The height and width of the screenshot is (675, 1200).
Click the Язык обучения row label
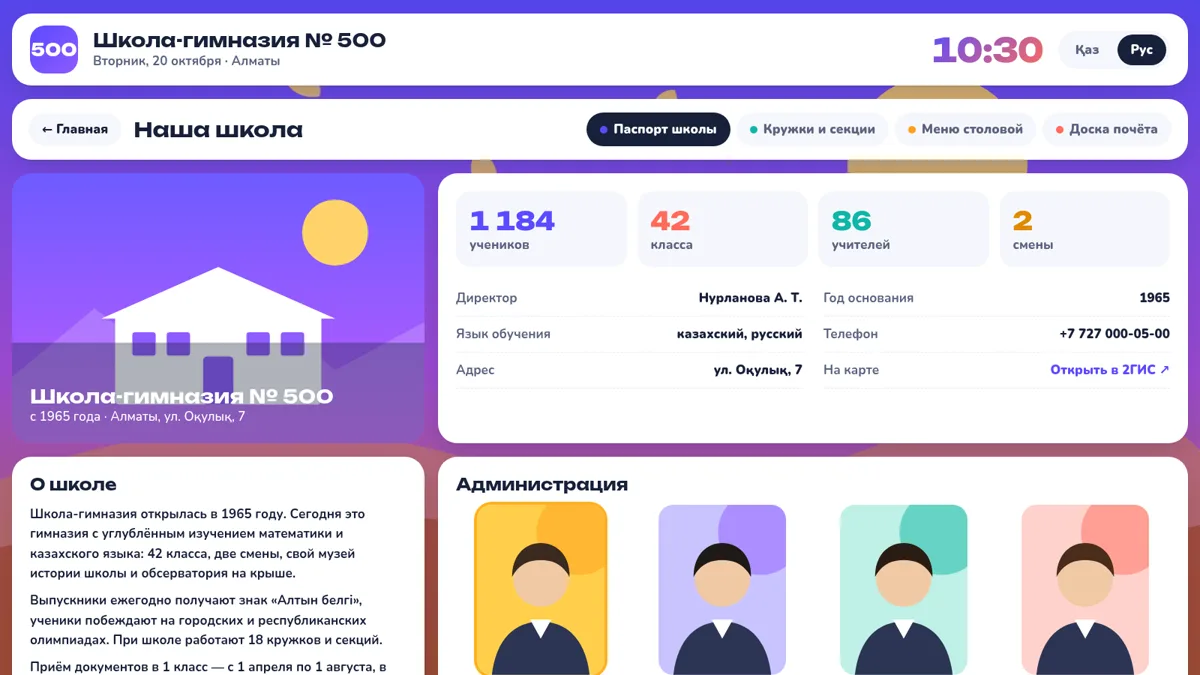tap(503, 334)
